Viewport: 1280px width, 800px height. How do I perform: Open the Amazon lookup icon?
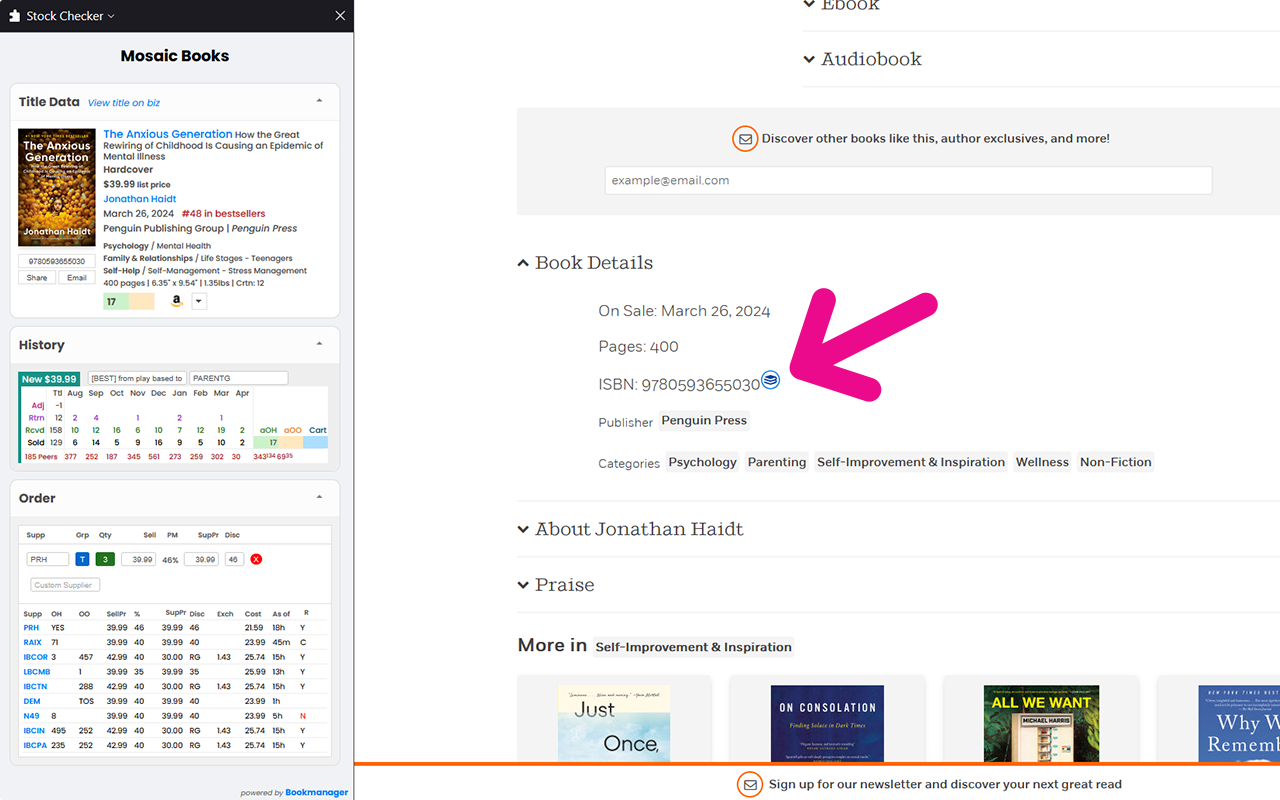(x=176, y=301)
